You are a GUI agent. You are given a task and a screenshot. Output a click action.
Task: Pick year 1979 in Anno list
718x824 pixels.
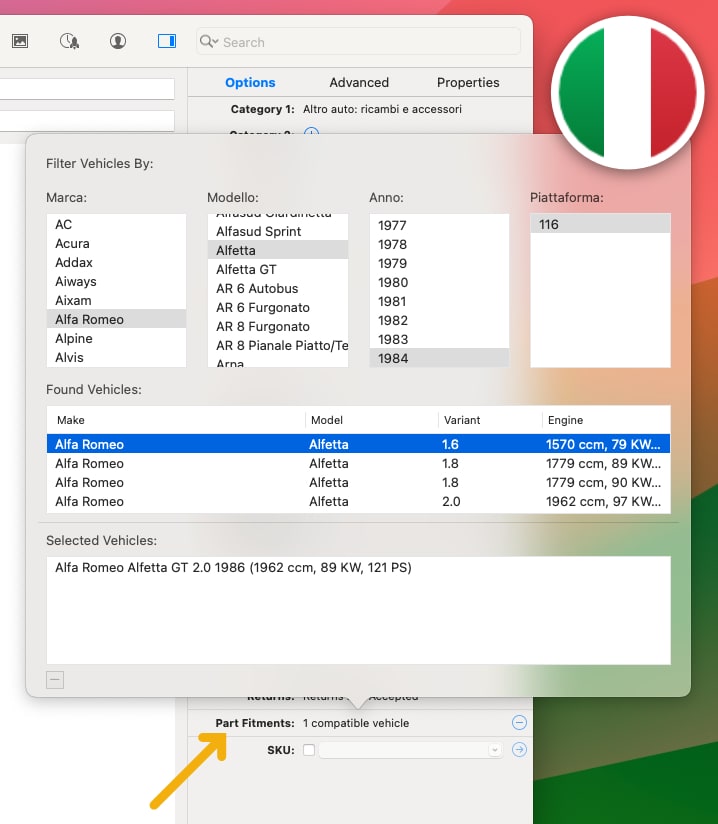pyautogui.click(x=439, y=263)
